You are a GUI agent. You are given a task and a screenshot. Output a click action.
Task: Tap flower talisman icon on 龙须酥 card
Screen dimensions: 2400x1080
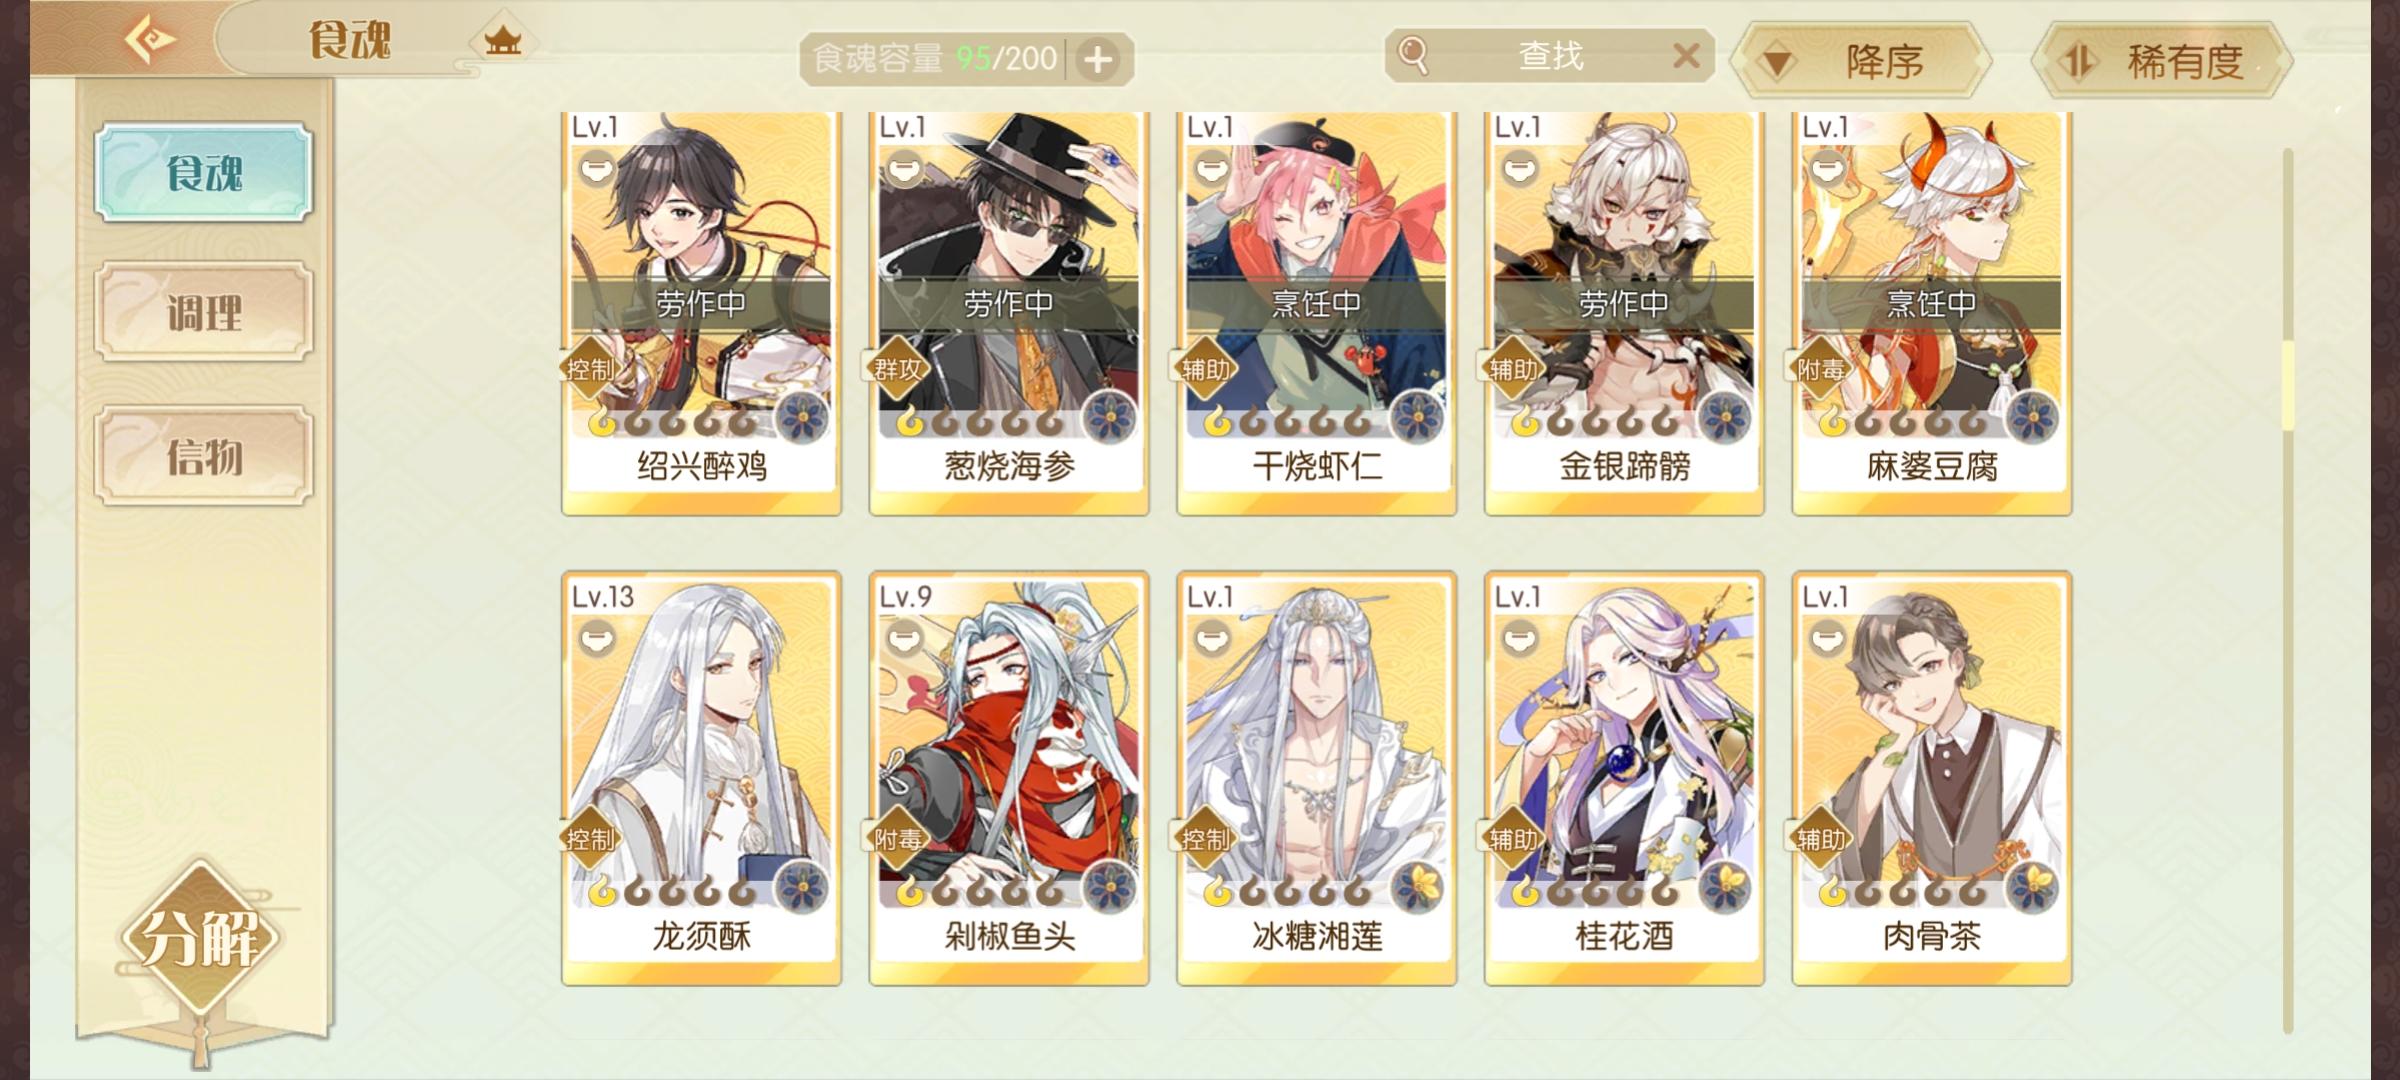click(x=802, y=886)
